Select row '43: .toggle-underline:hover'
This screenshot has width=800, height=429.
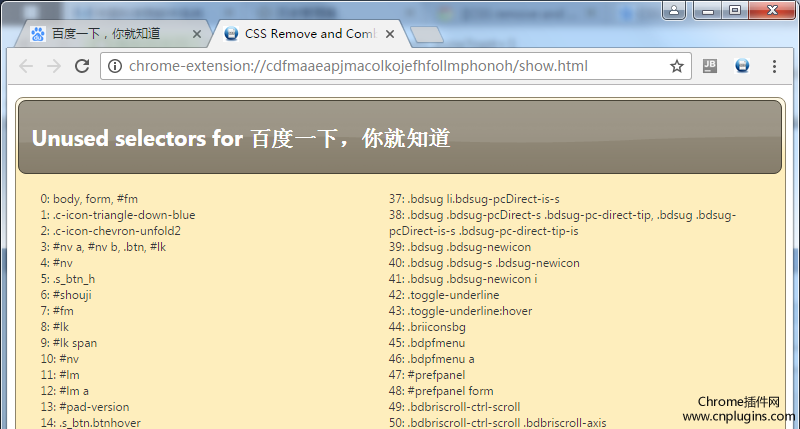tap(460, 311)
